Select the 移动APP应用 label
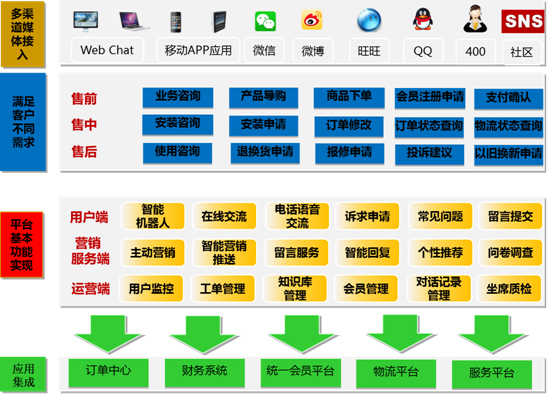Image resolution: width=549 pixels, height=395 pixels. tap(198, 50)
